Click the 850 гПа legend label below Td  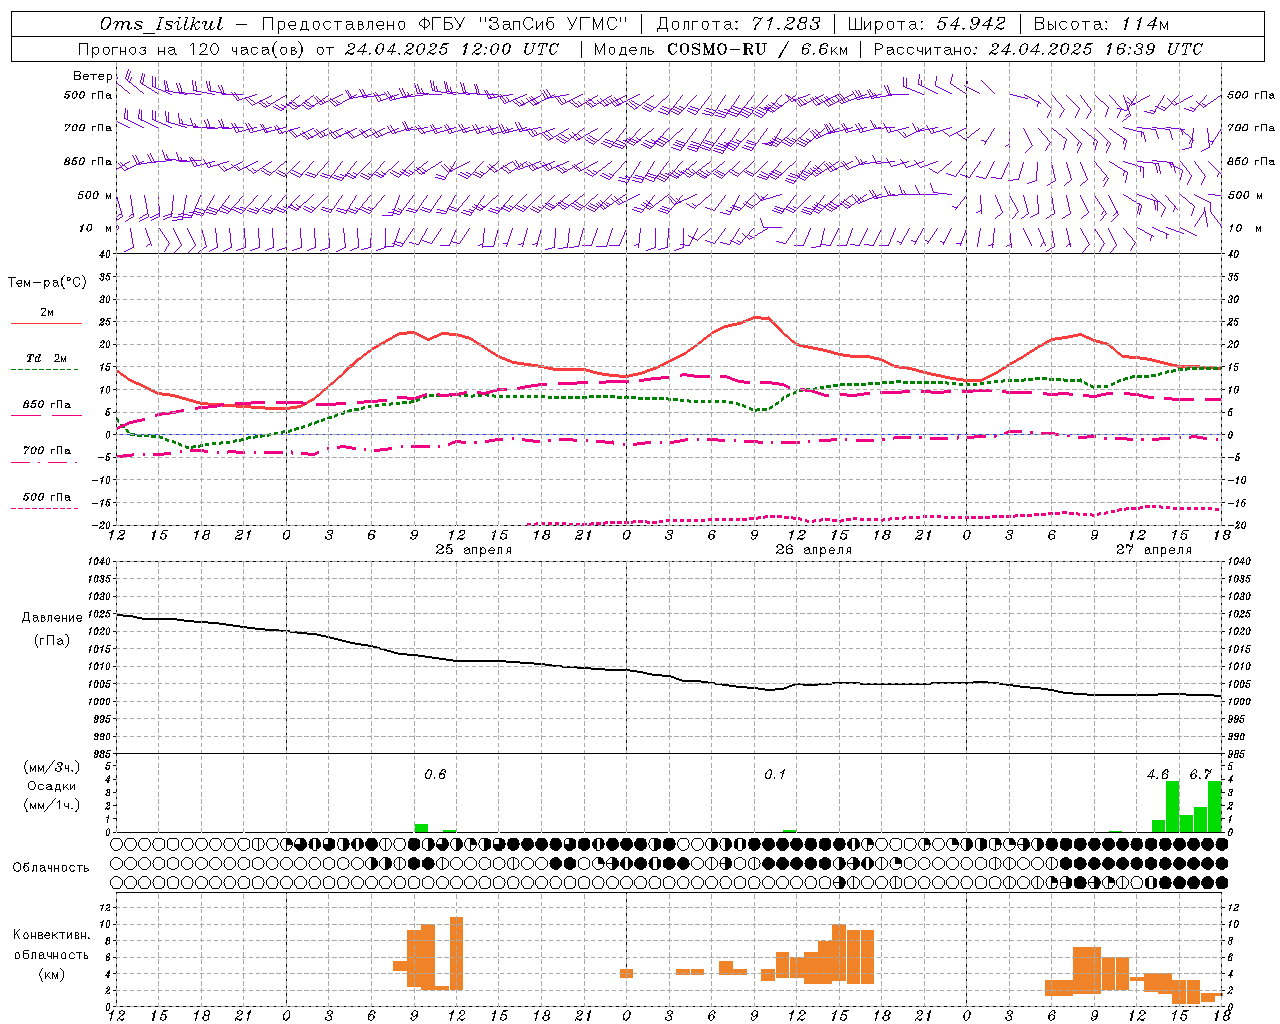[46, 405]
